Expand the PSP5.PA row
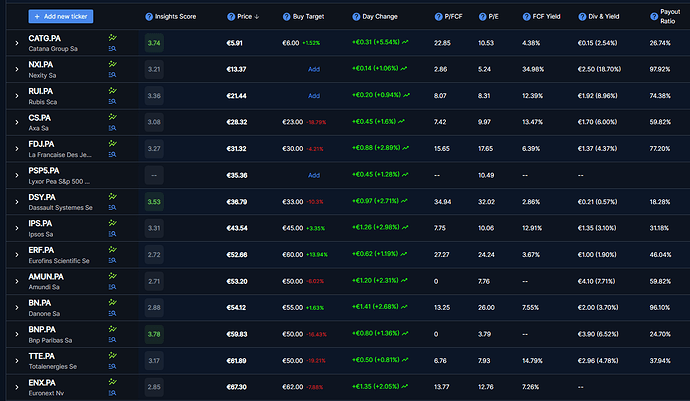The width and height of the screenshot is (690, 401). (x=17, y=175)
